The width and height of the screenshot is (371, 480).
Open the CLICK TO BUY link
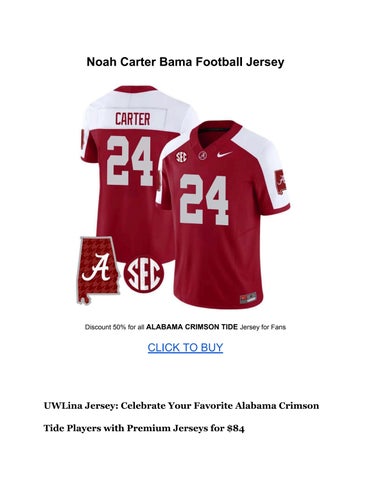tap(185, 348)
